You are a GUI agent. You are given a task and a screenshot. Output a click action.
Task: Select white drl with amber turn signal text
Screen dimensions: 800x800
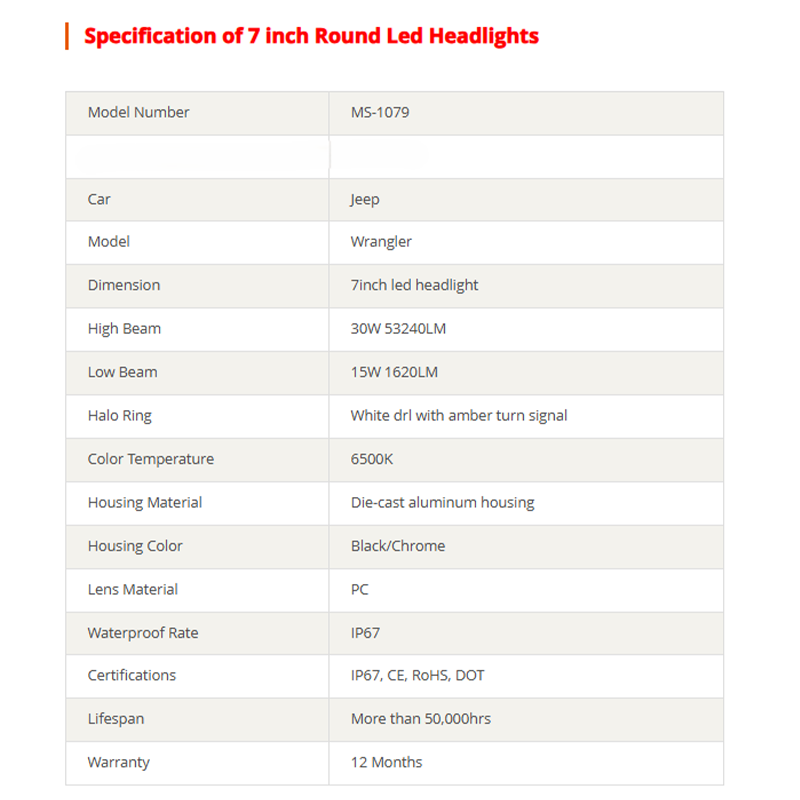459,416
